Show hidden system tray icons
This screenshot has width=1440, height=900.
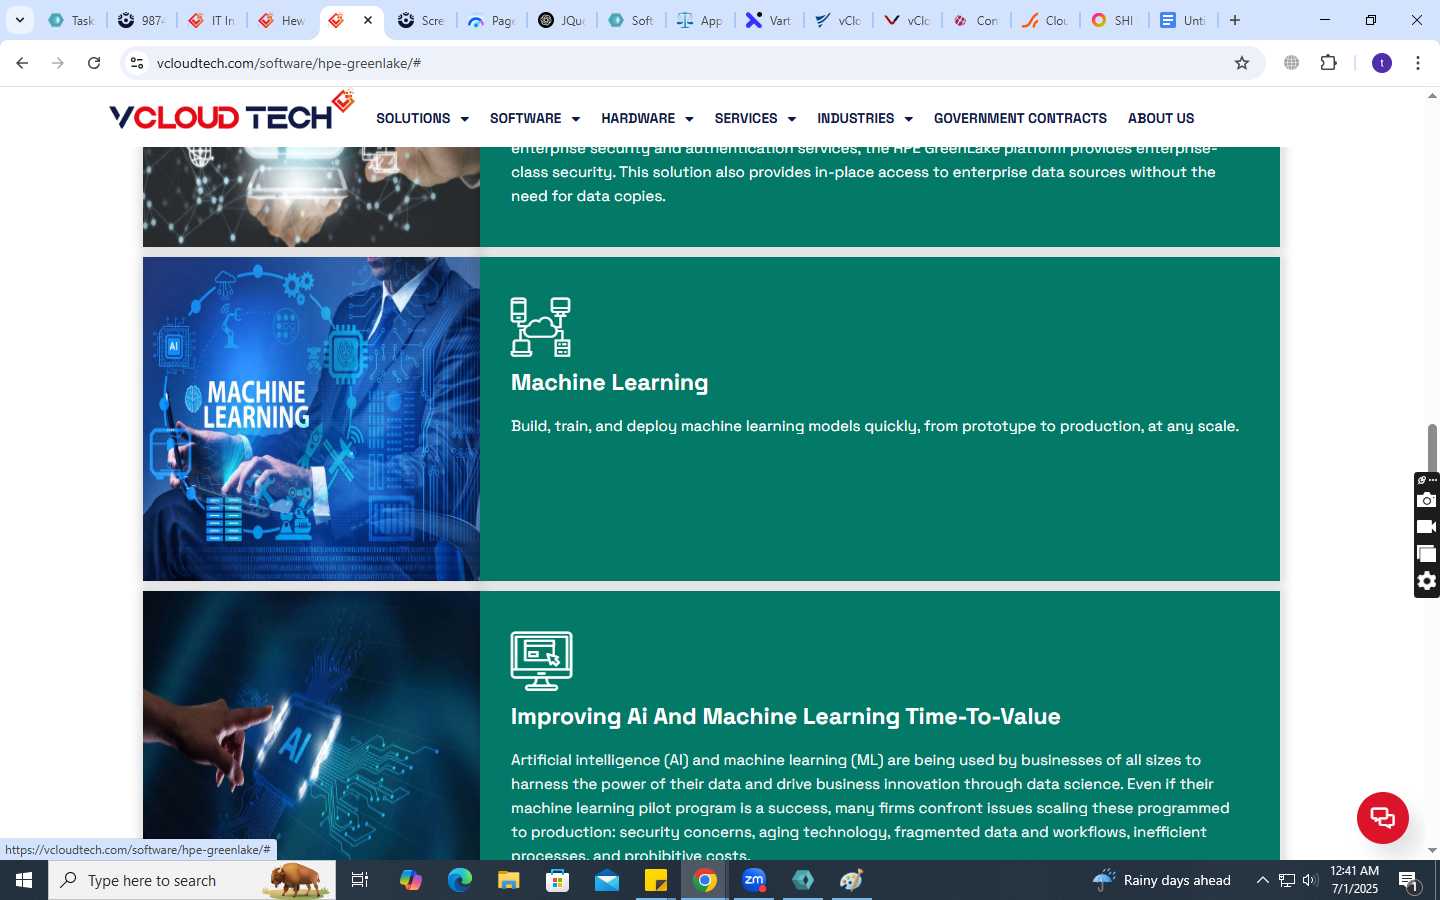[1262, 880]
